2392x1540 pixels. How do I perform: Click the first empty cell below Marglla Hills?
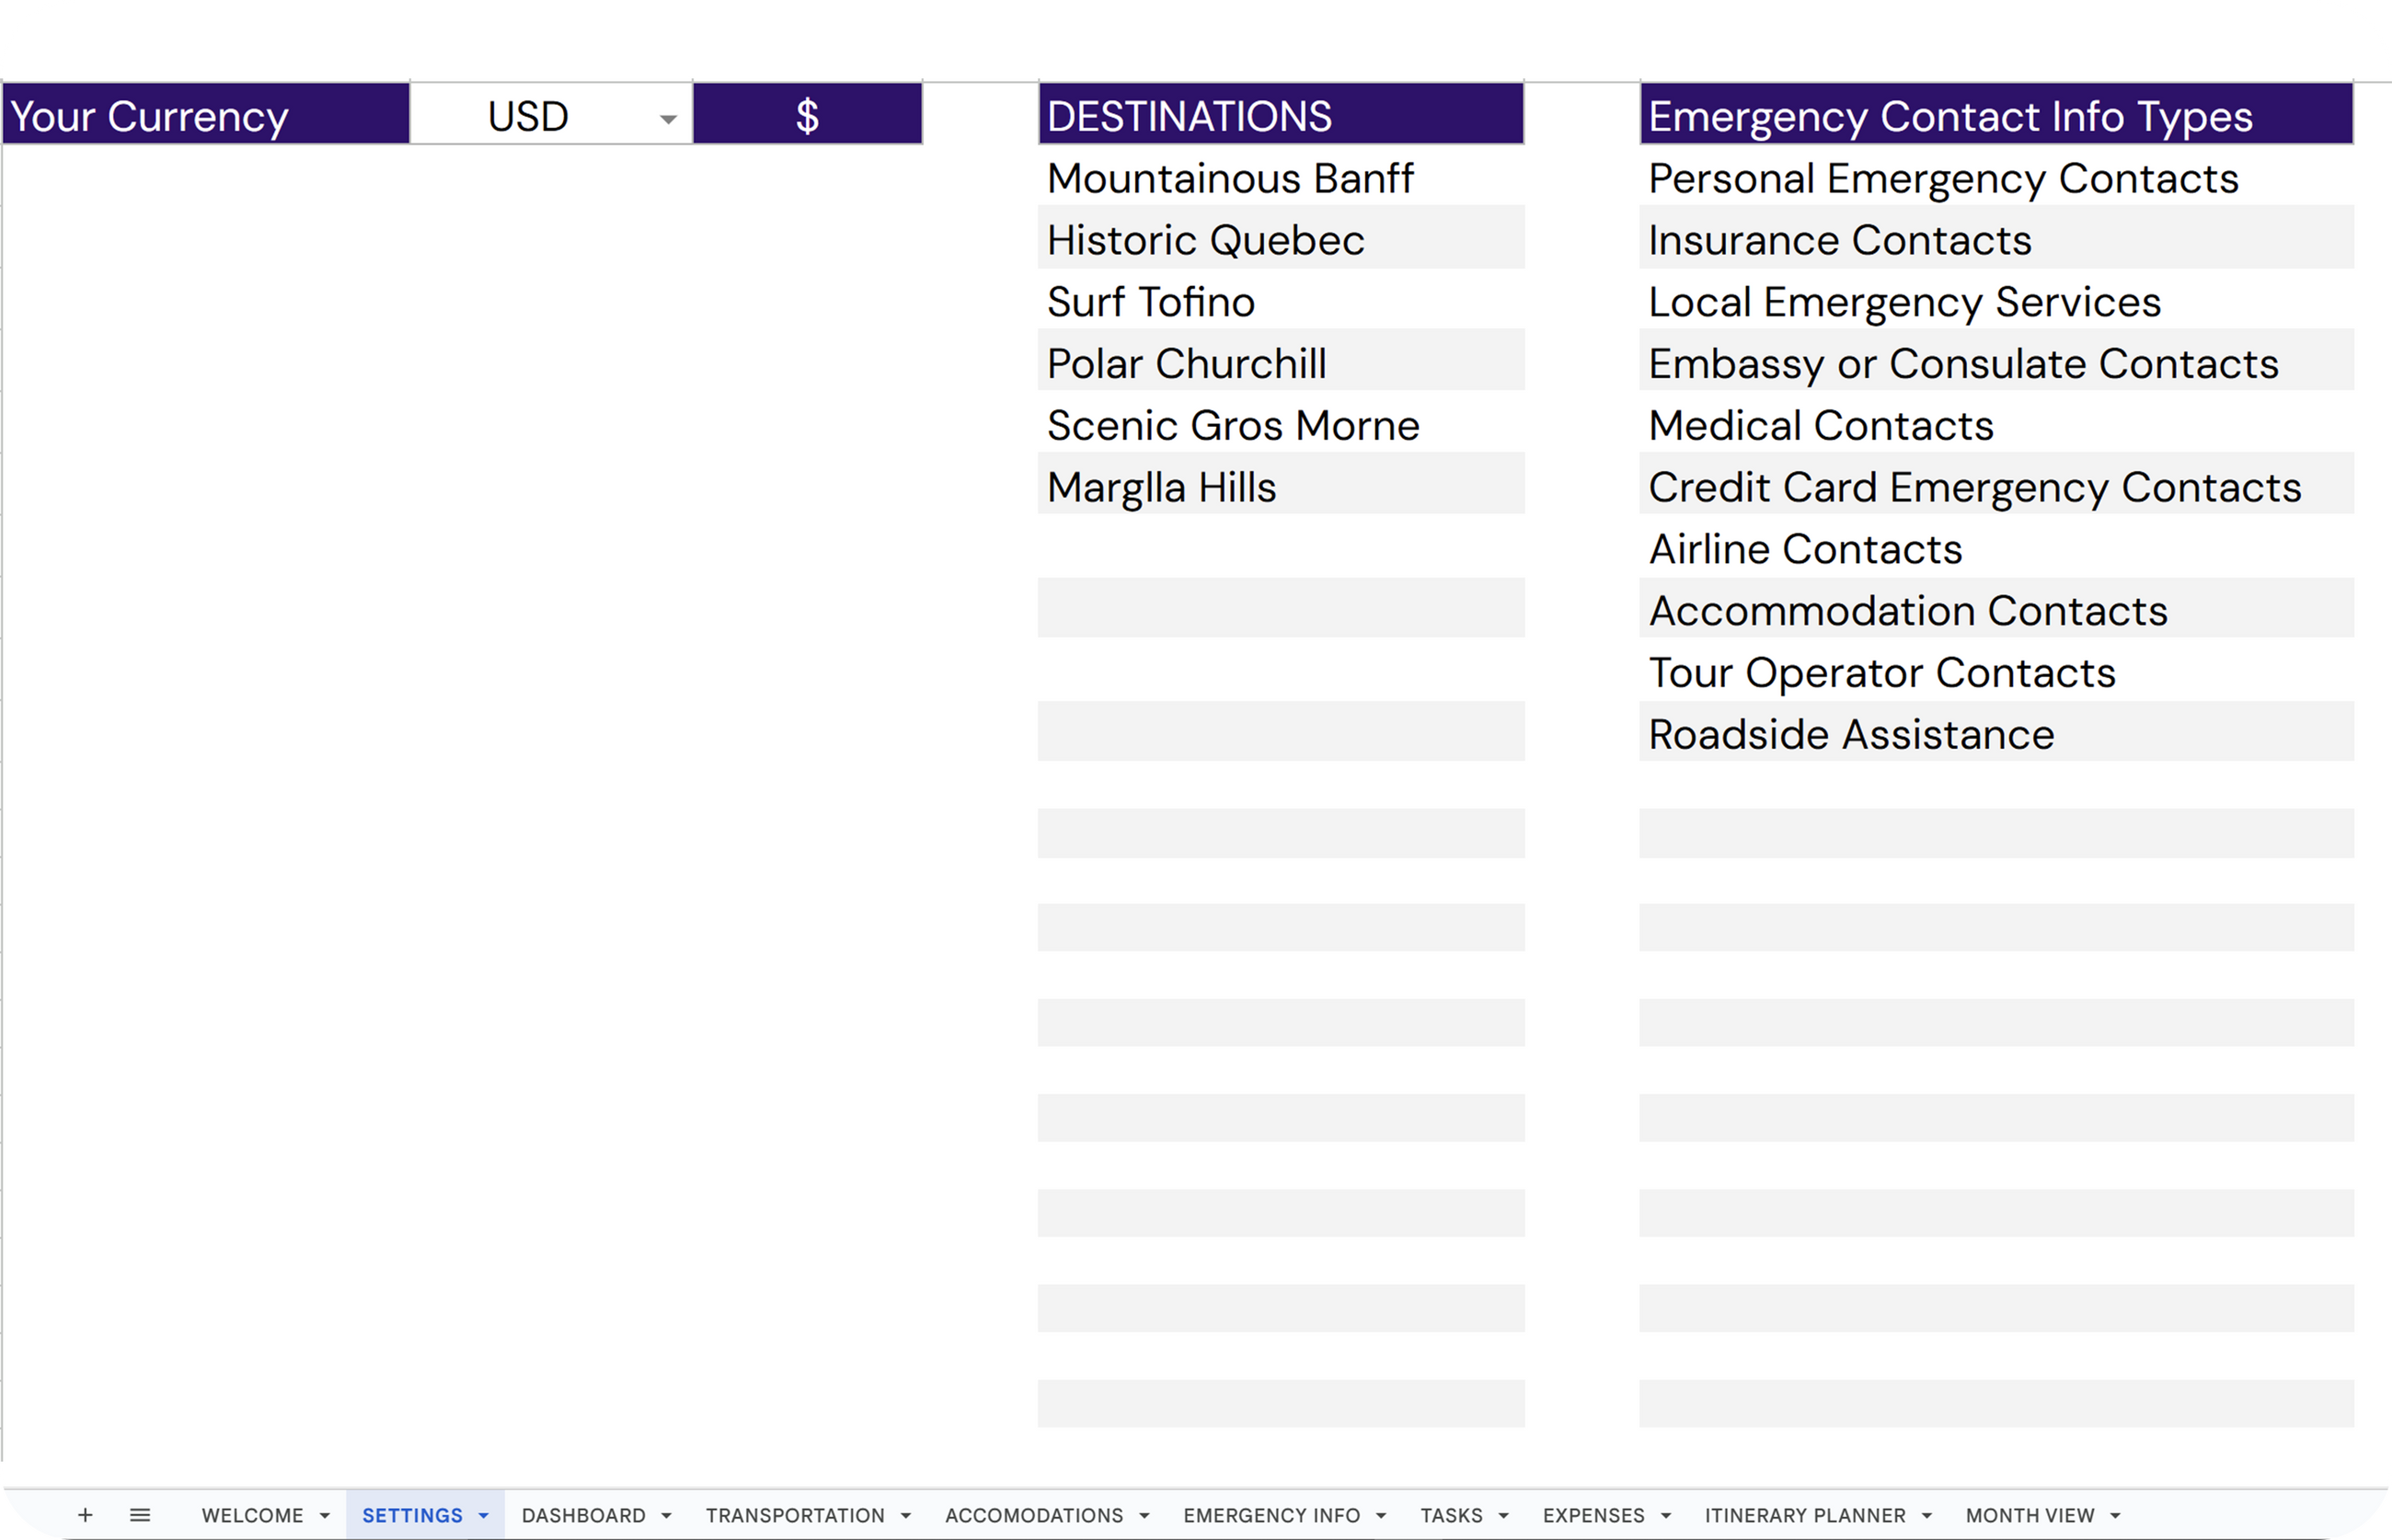point(1280,548)
